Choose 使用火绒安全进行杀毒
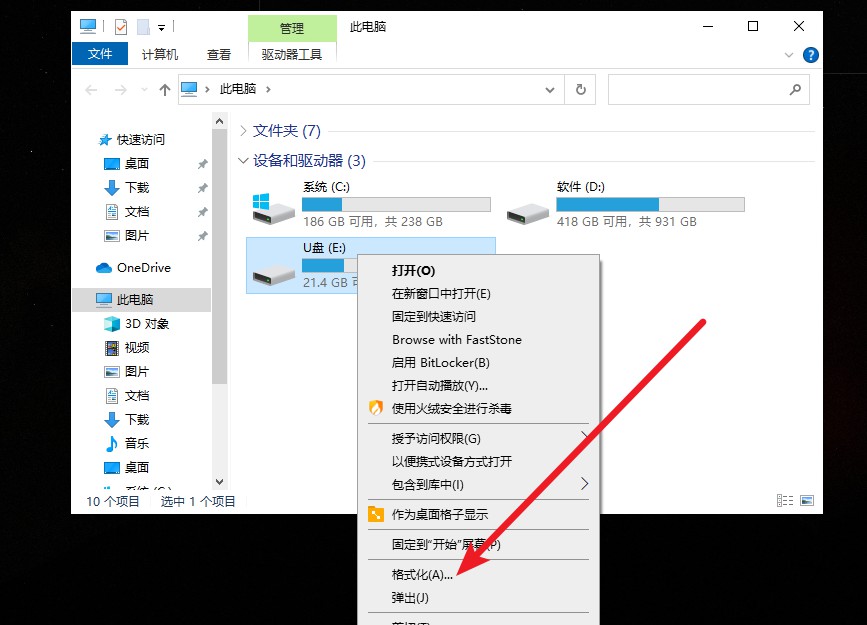Viewport: 867px width, 625px height. pyautogui.click(x=478, y=409)
